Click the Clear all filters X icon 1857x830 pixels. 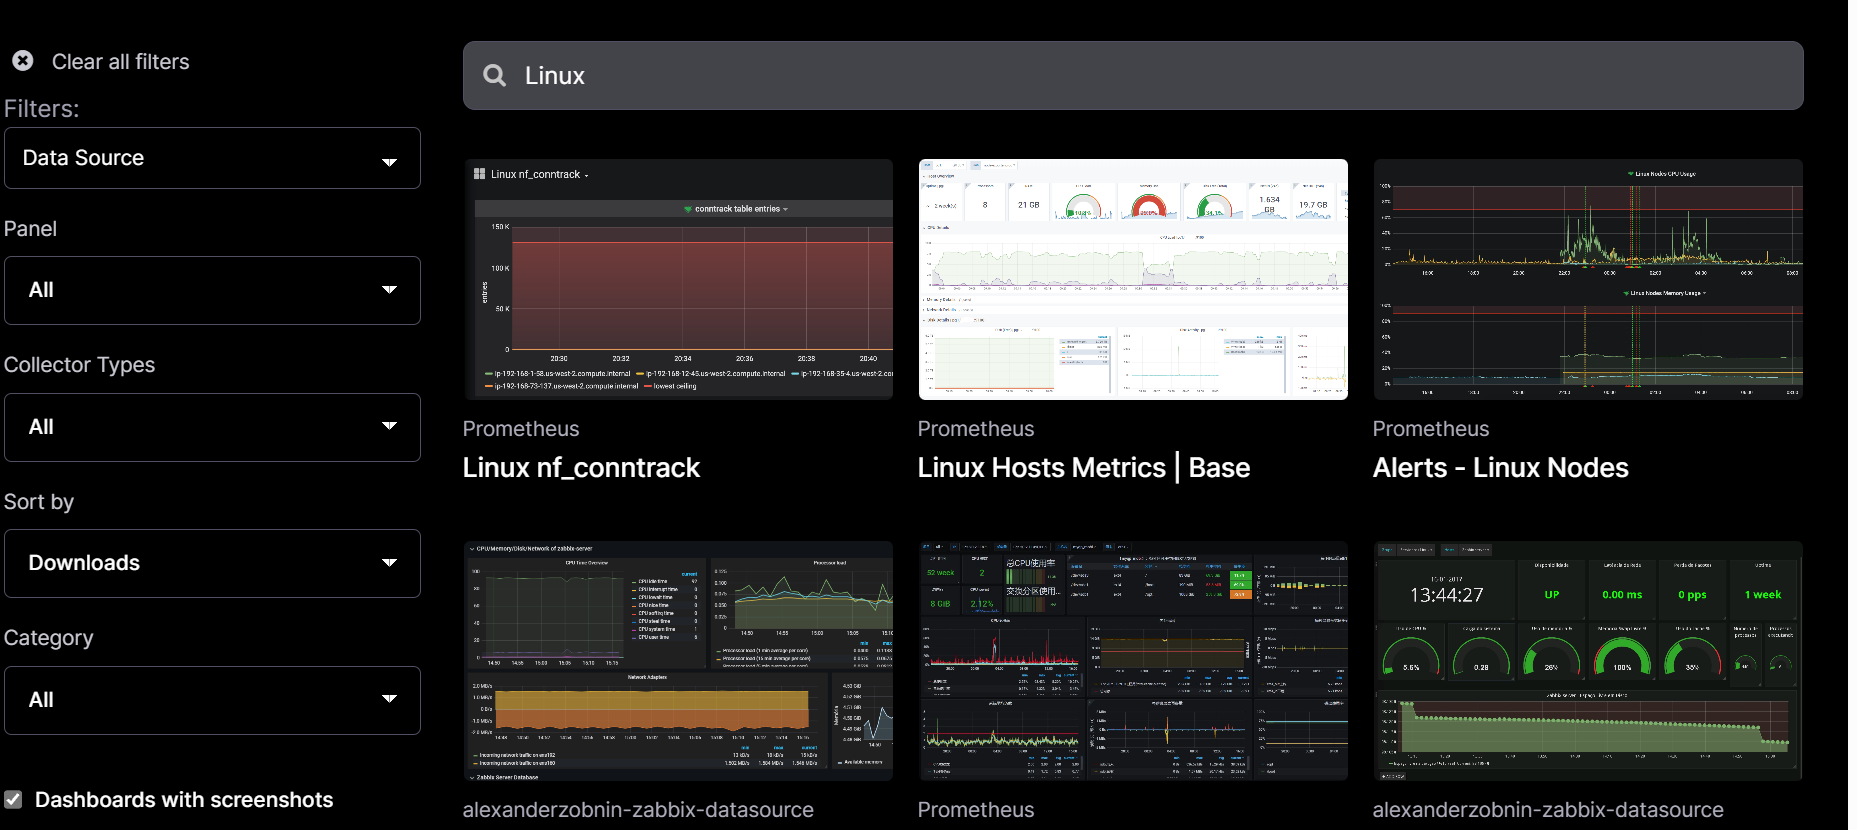[23, 61]
